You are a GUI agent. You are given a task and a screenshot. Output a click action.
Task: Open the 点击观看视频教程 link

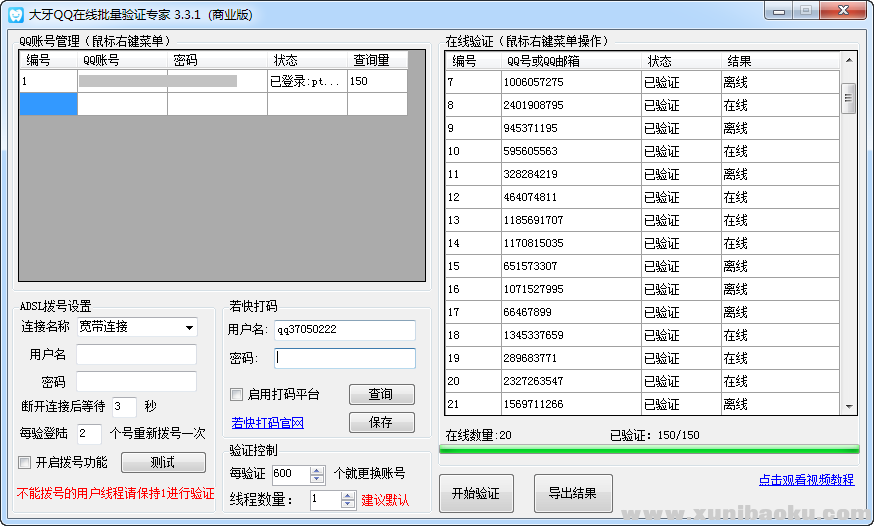[806, 480]
